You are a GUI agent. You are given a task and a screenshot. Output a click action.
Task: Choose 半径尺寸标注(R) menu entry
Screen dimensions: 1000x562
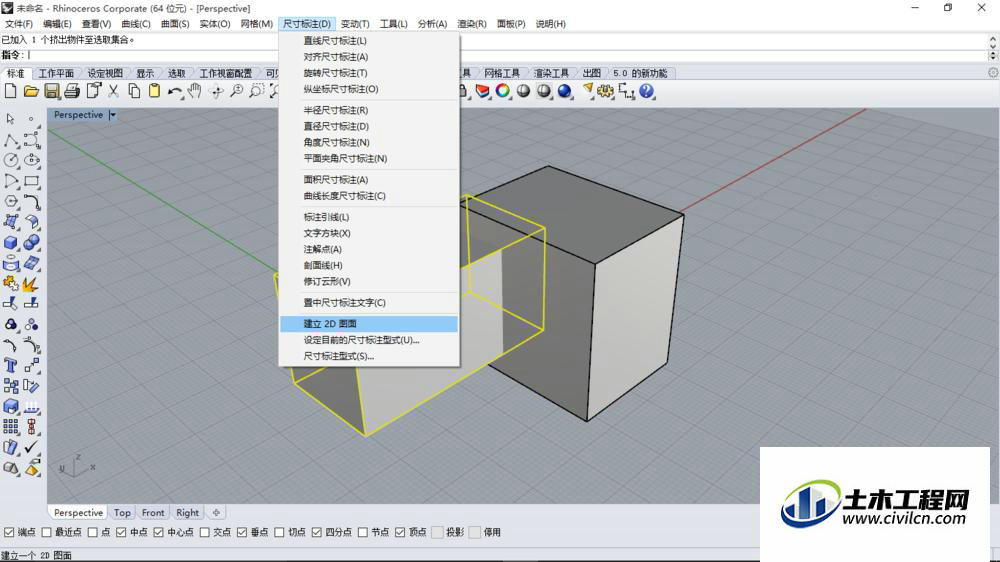coord(369,110)
